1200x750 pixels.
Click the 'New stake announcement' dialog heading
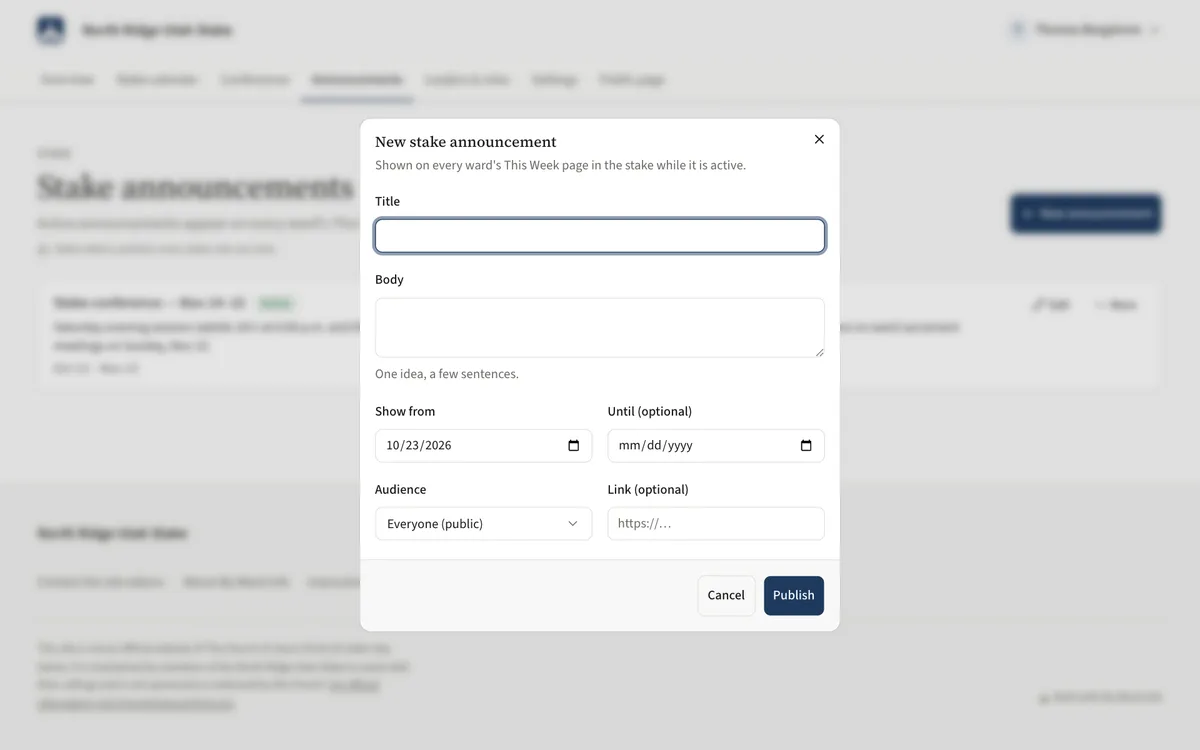tap(466, 142)
